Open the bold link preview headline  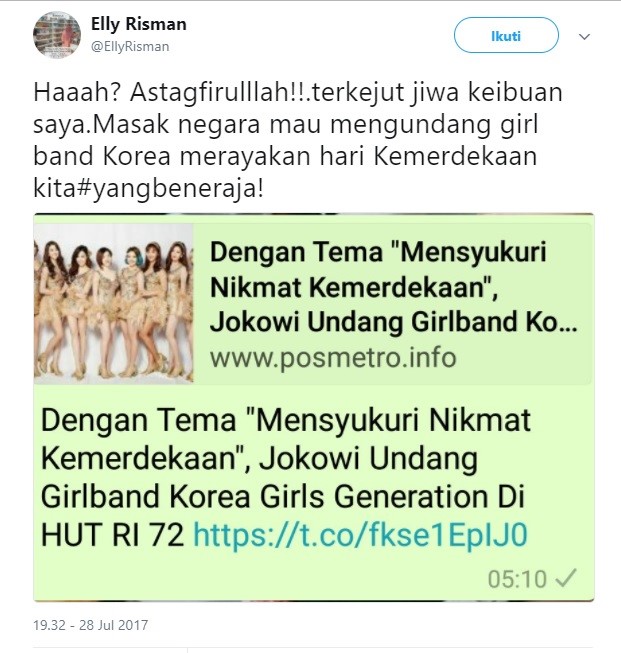pyautogui.click(x=394, y=287)
